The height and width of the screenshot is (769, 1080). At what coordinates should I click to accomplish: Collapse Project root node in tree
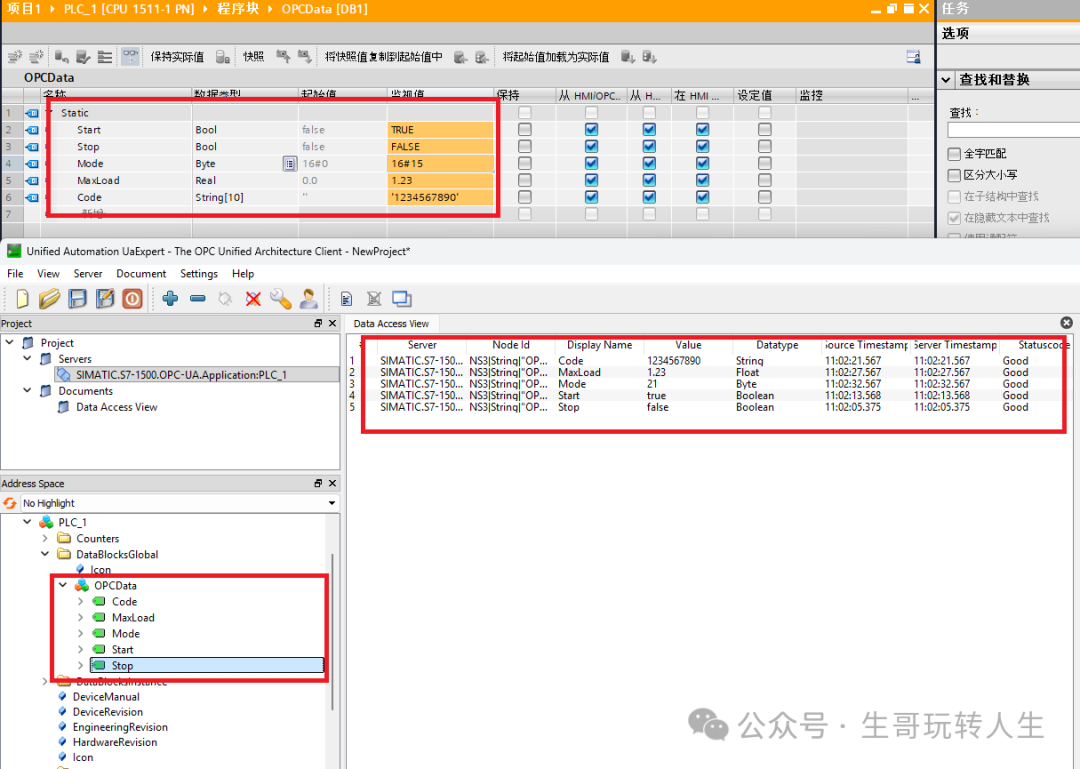(10, 342)
